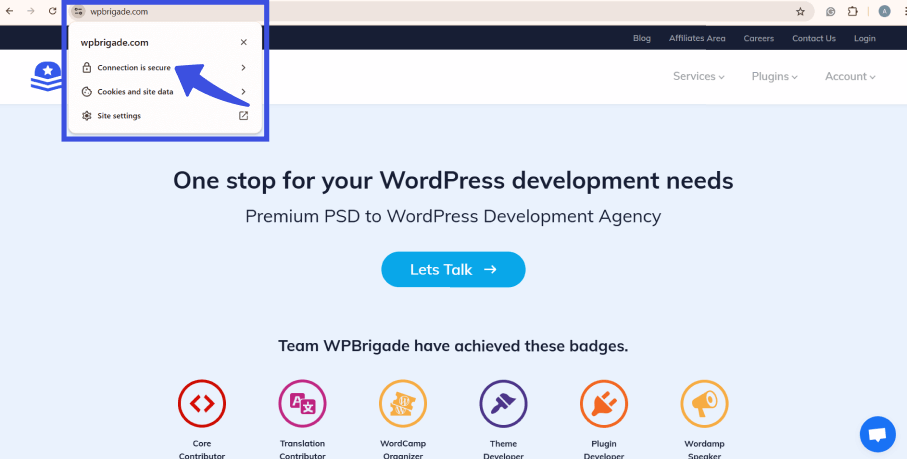This screenshot has width=907, height=459.
Task: Click the Core Contributor badge icon
Action: tap(202, 404)
